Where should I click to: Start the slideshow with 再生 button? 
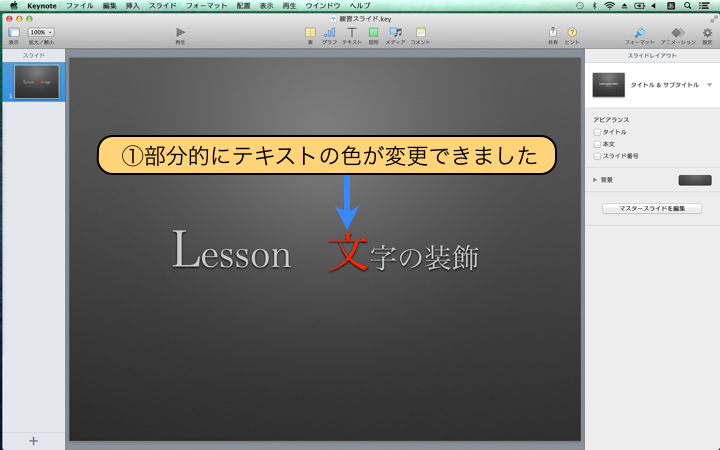tap(180, 32)
